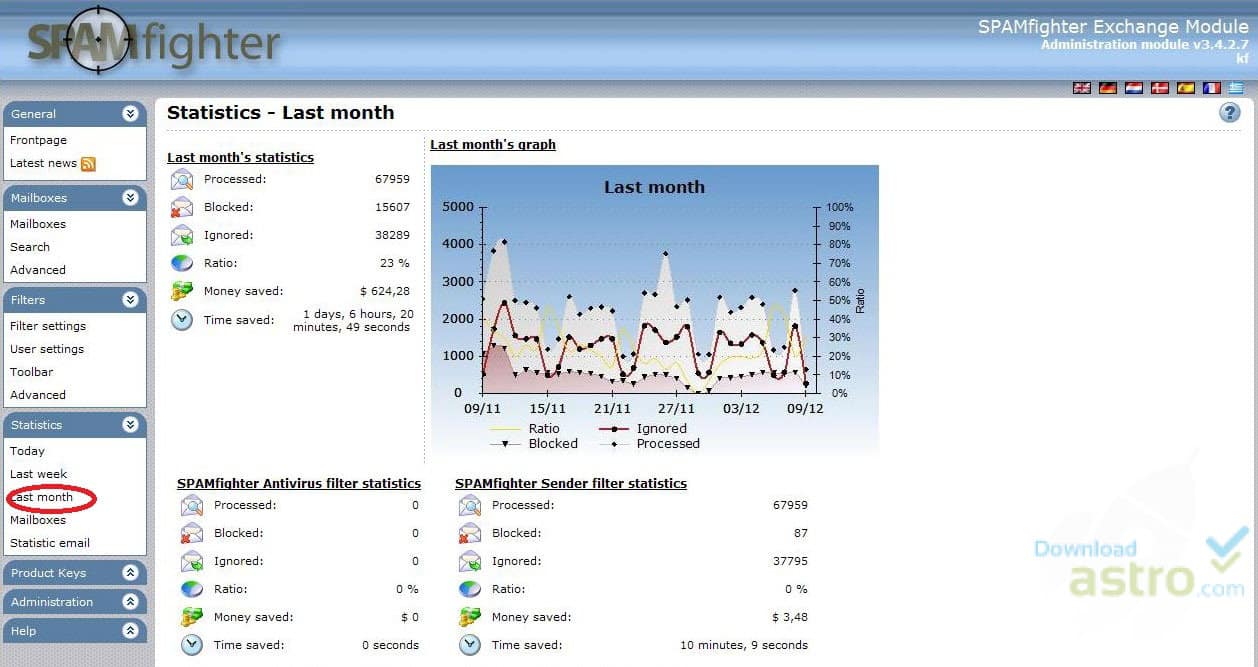Screen dimensions: 1258x667
Task: Open Advanced under Filters section
Action: (x=38, y=395)
